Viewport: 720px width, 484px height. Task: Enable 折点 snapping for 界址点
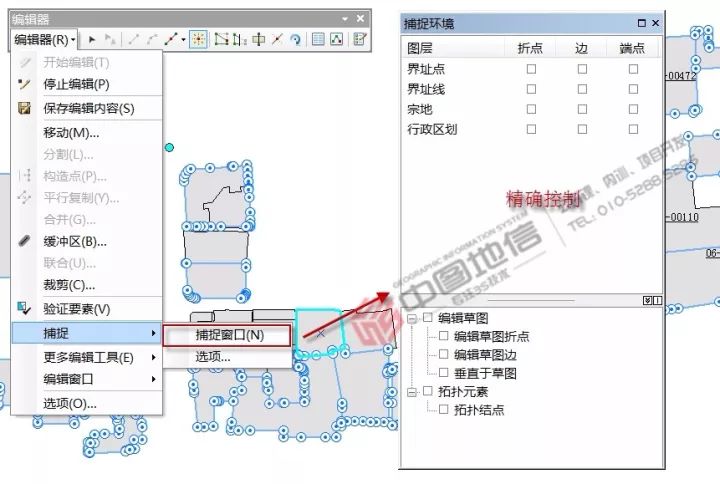pos(531,69)
